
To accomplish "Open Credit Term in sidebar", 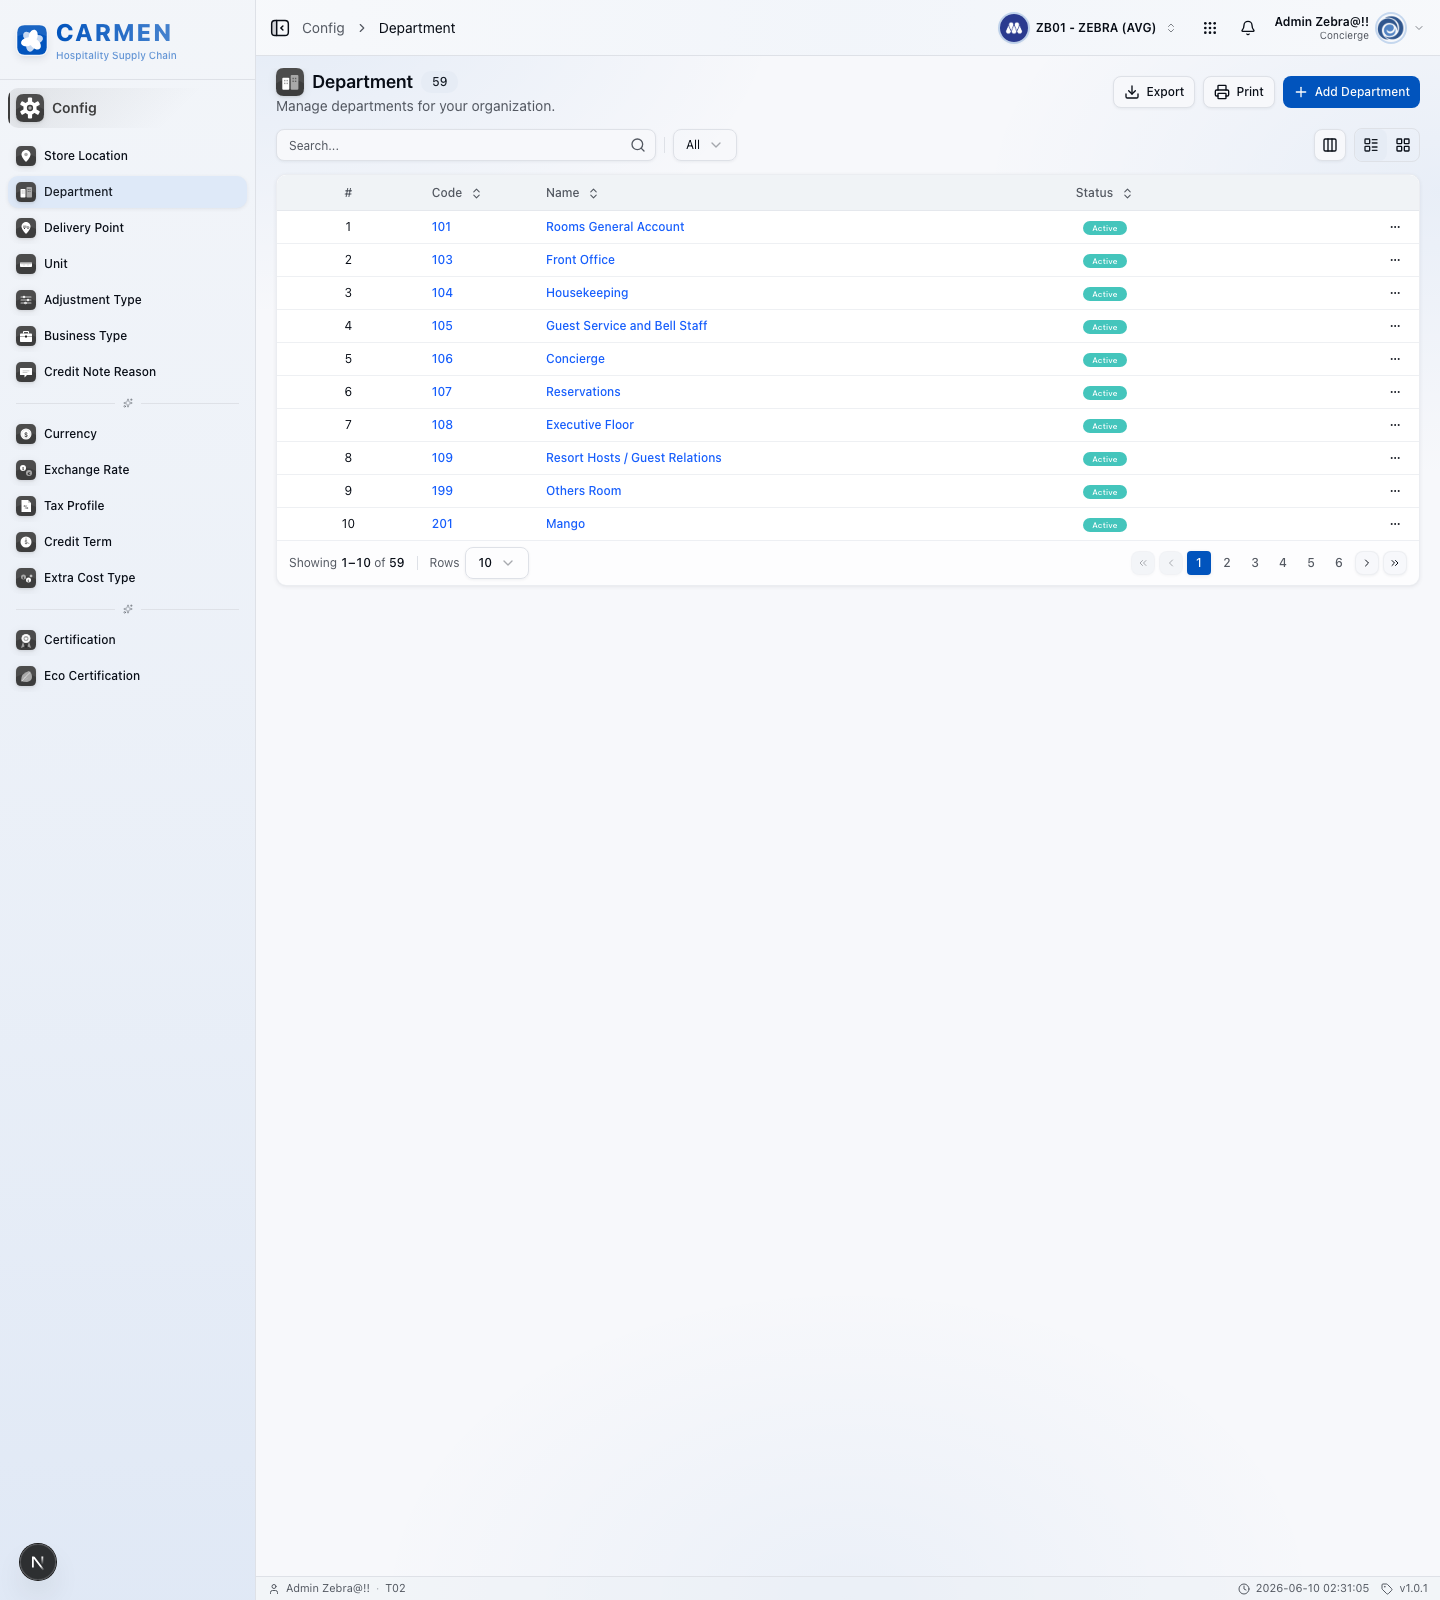I will tap(128, 542).
